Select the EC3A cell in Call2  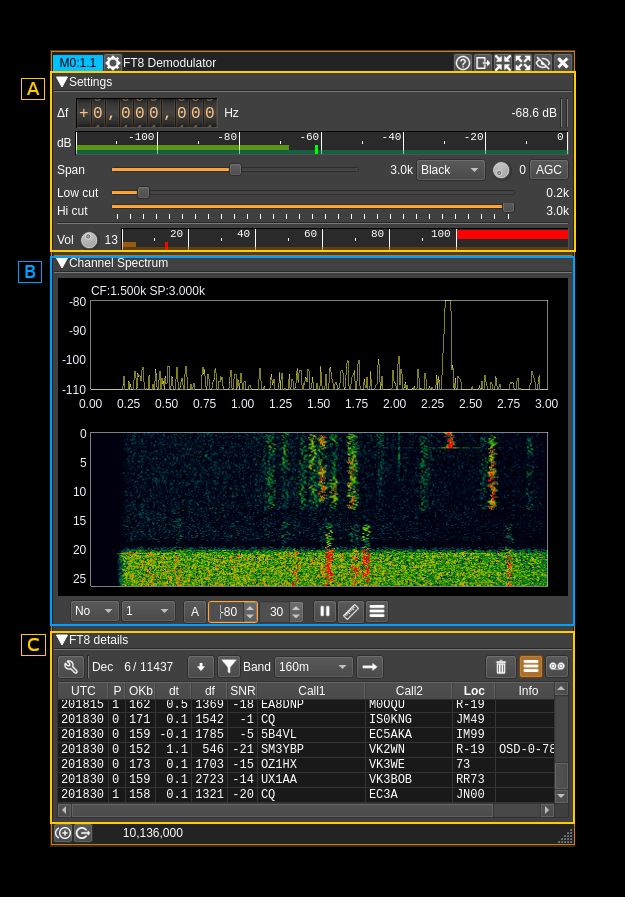(409, 794)
